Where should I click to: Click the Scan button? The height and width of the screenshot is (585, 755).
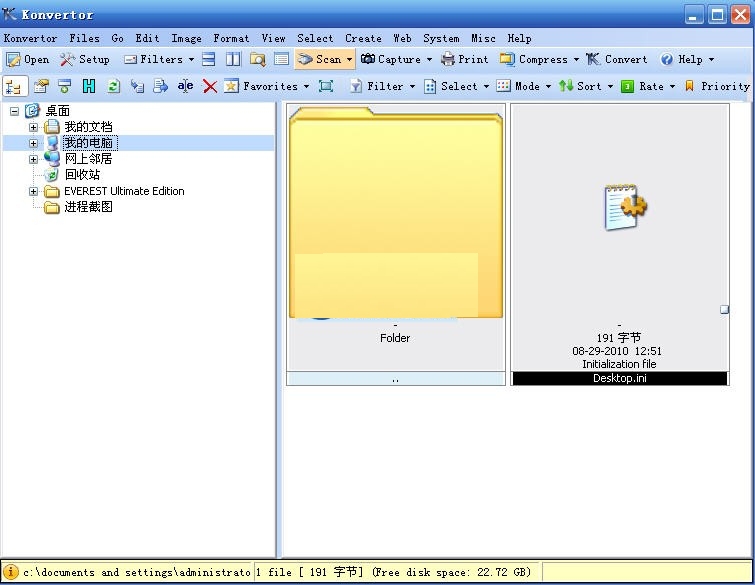(320, 59)
